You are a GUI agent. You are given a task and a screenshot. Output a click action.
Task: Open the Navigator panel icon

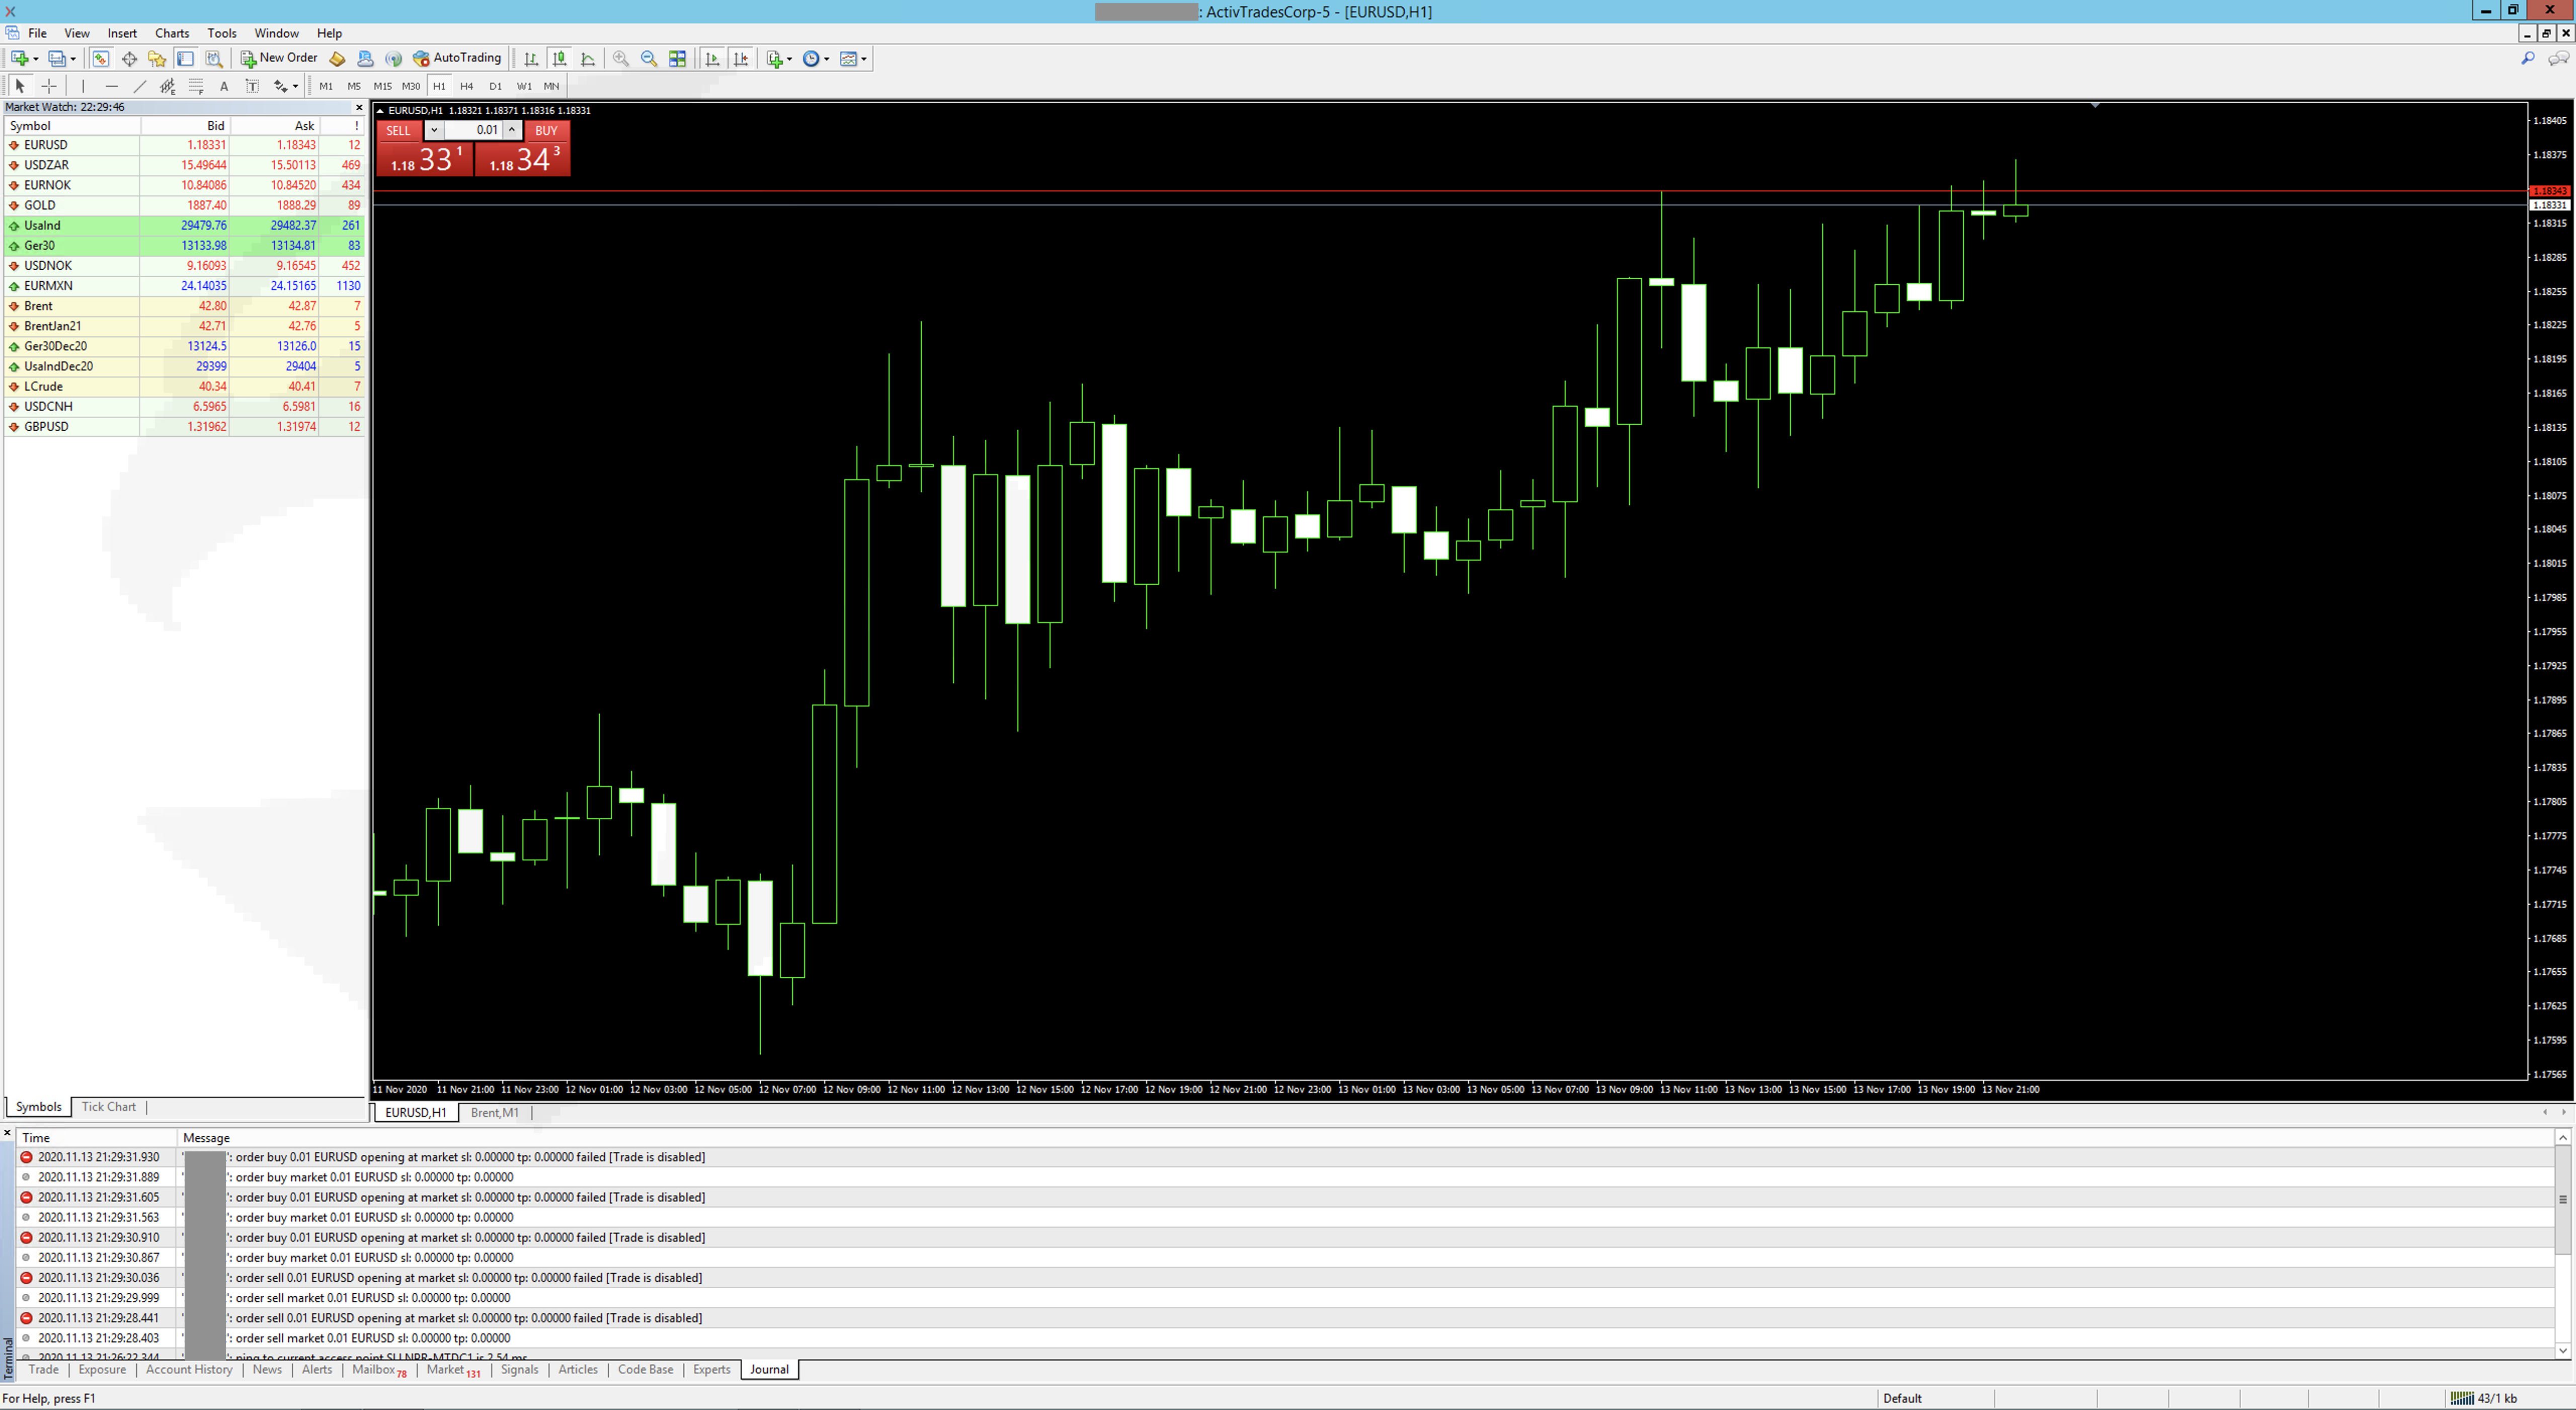point(157,59)
